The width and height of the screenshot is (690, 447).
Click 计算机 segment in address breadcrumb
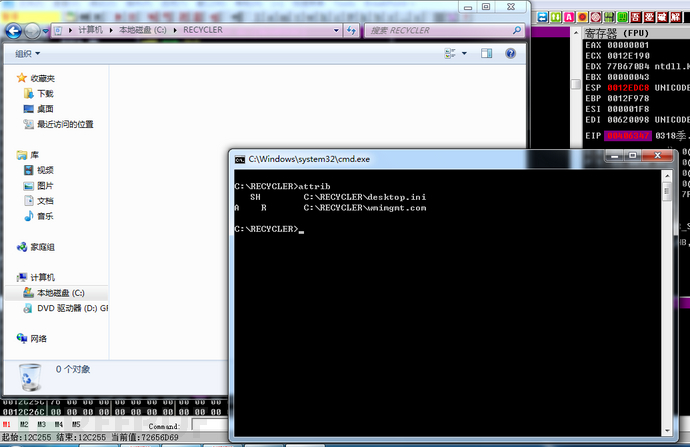(x=94, y=31)
